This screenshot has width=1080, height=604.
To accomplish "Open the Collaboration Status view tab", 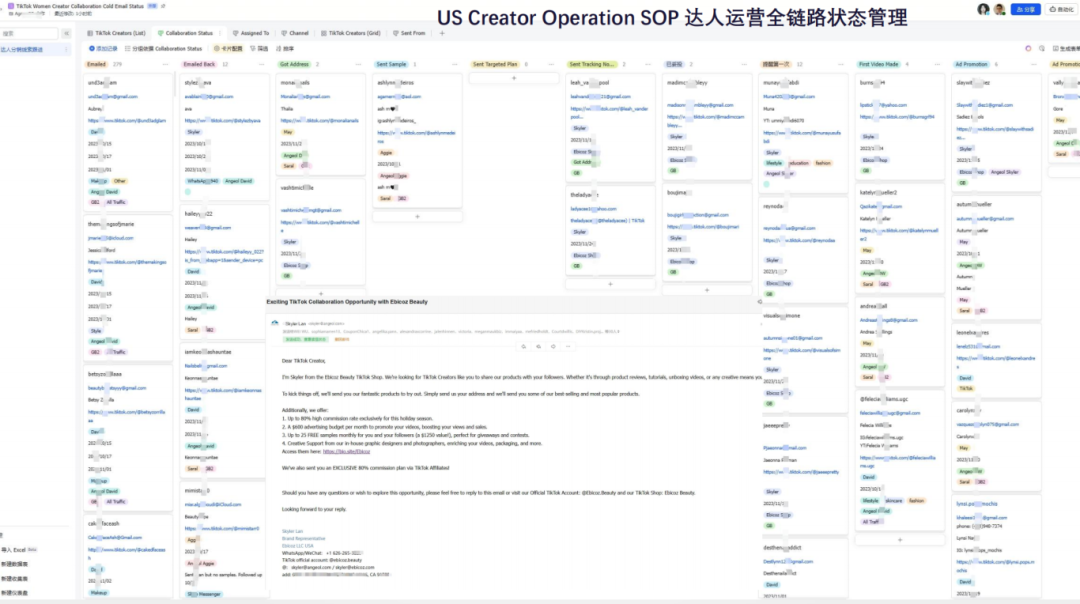I will pyautogui.click(x=185, y=33).
